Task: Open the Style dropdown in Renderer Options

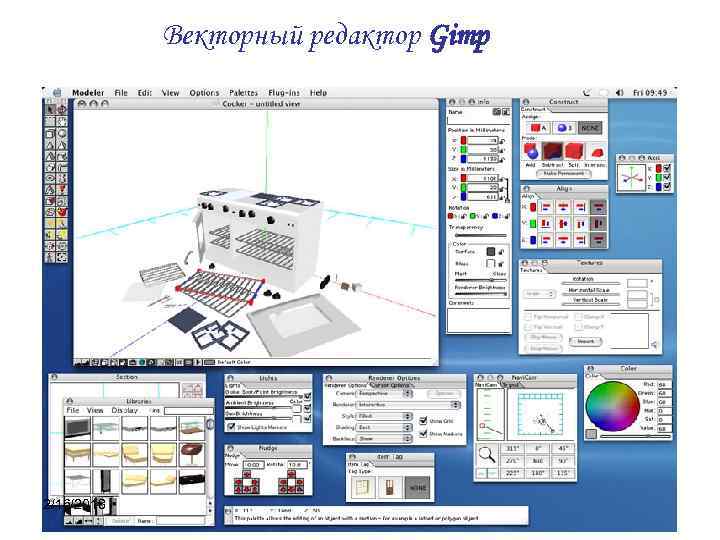Action: pyautogui.click(x=384, y=416)
